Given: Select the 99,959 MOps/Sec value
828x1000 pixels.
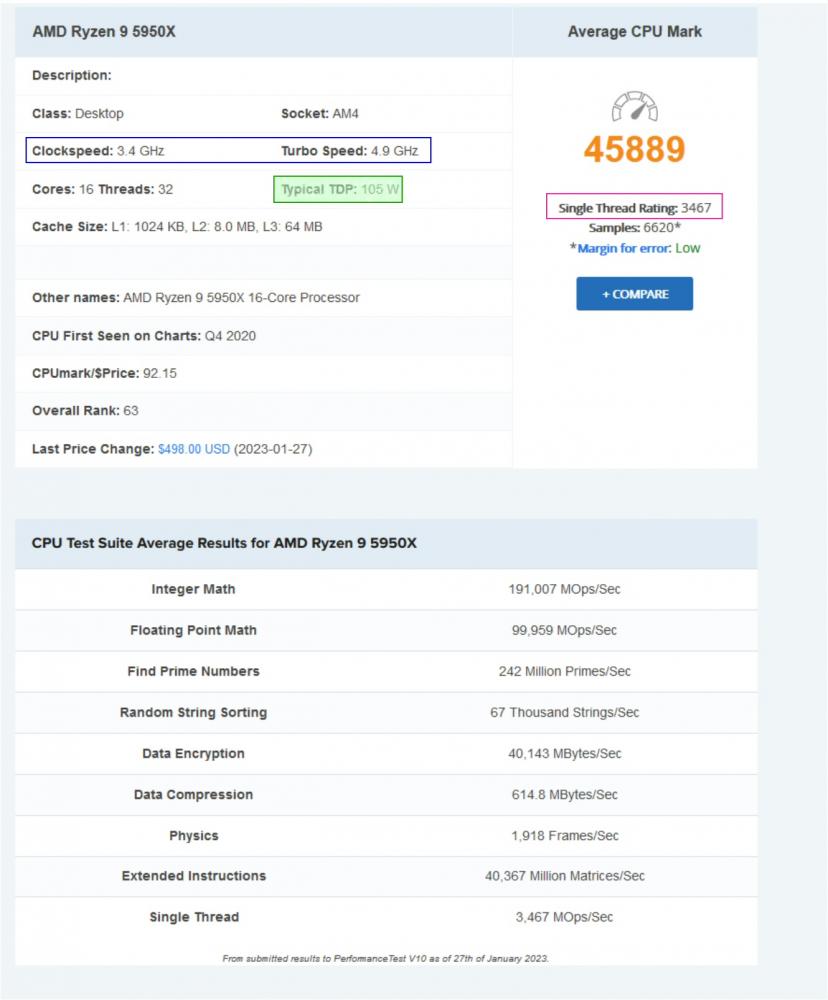Looking at the screenshot, I should [x=565, y=630].
